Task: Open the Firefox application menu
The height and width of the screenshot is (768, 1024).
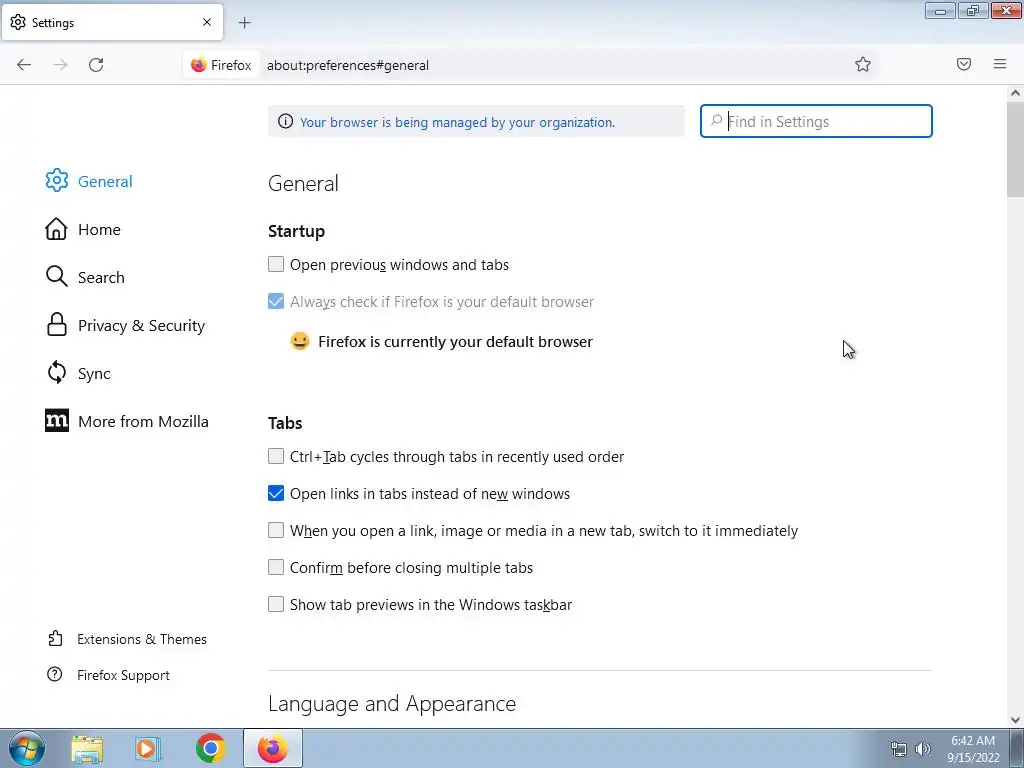Action: pyautogui.click(x=1000, y=64)
